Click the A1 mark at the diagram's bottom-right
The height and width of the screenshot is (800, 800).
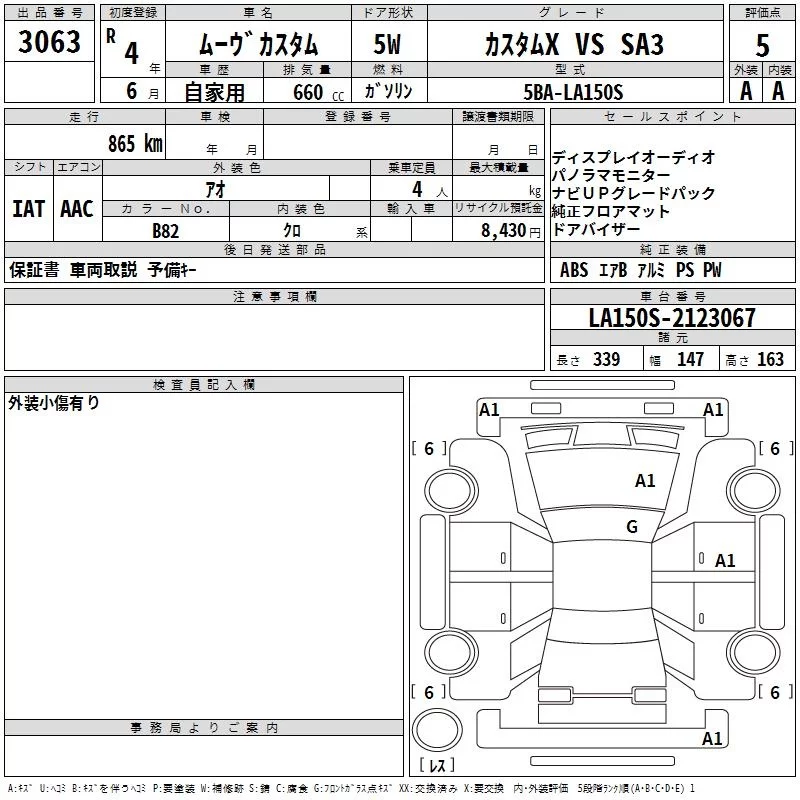[x=712, y=739]
